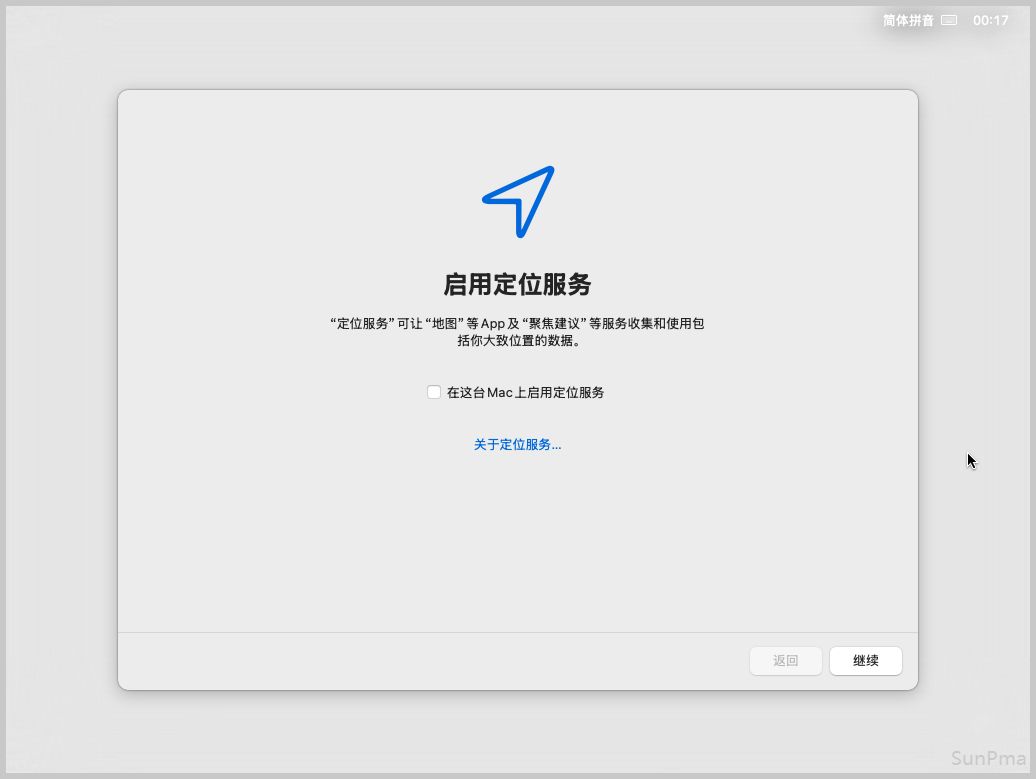The image size is (1036, 779).
Task: Enable location services checkbox on this Mac
Action: [434, 392]
